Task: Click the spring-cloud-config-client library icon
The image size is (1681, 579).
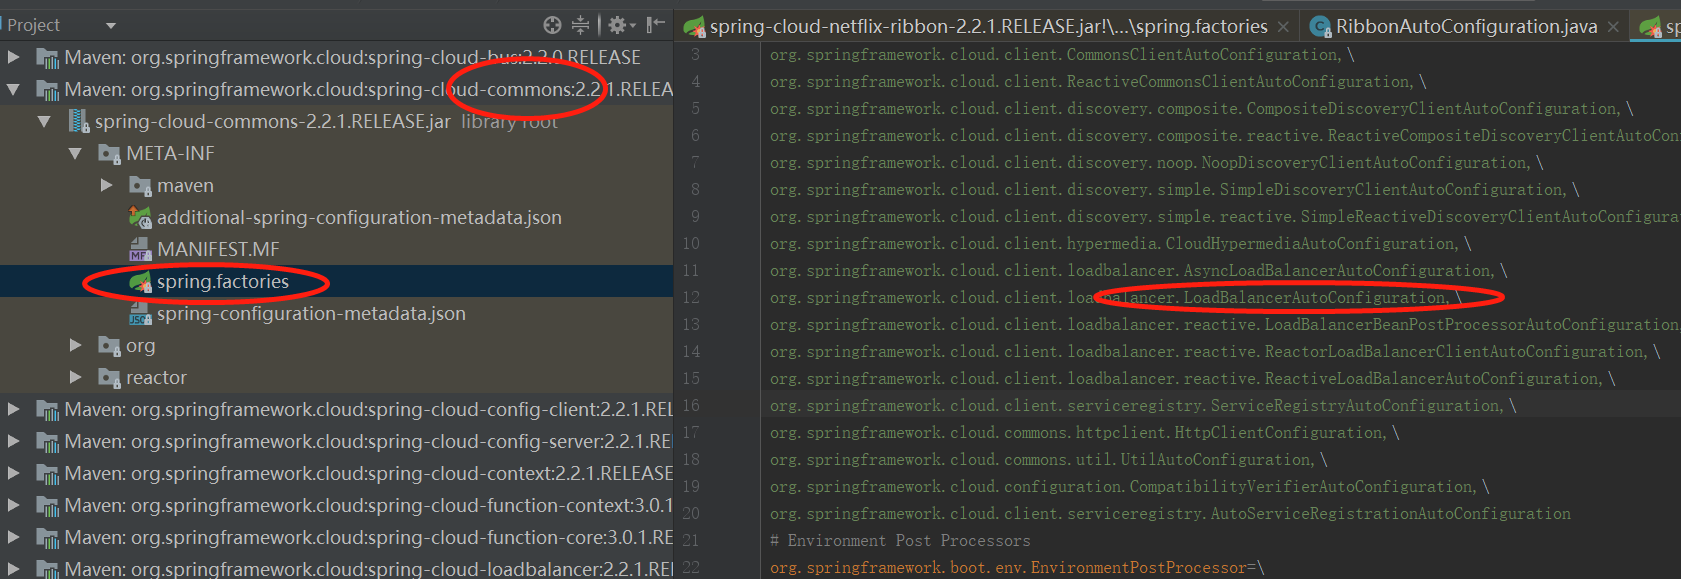Action: tap(48, 409)
